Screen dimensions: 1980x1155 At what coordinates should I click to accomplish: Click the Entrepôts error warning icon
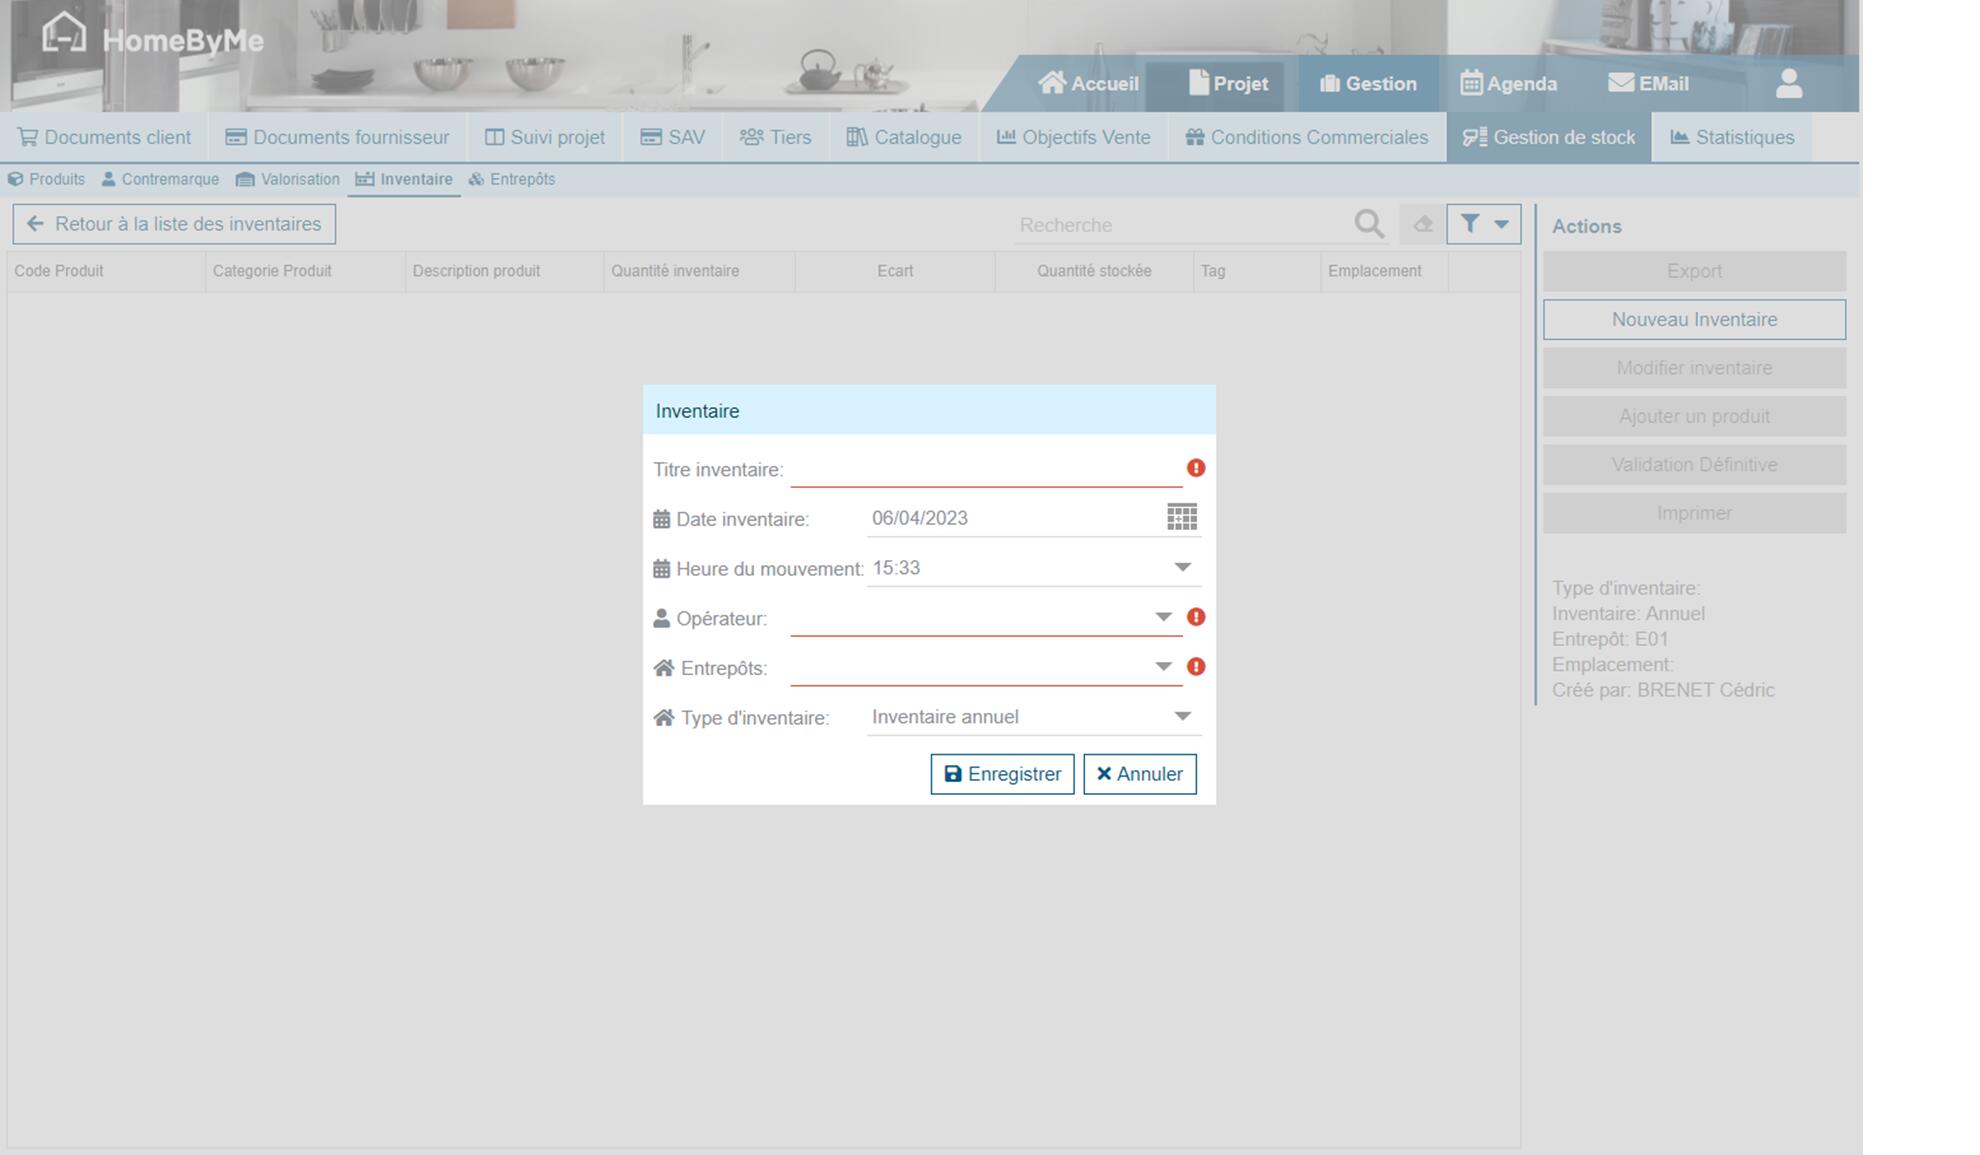coord(1195,667)
